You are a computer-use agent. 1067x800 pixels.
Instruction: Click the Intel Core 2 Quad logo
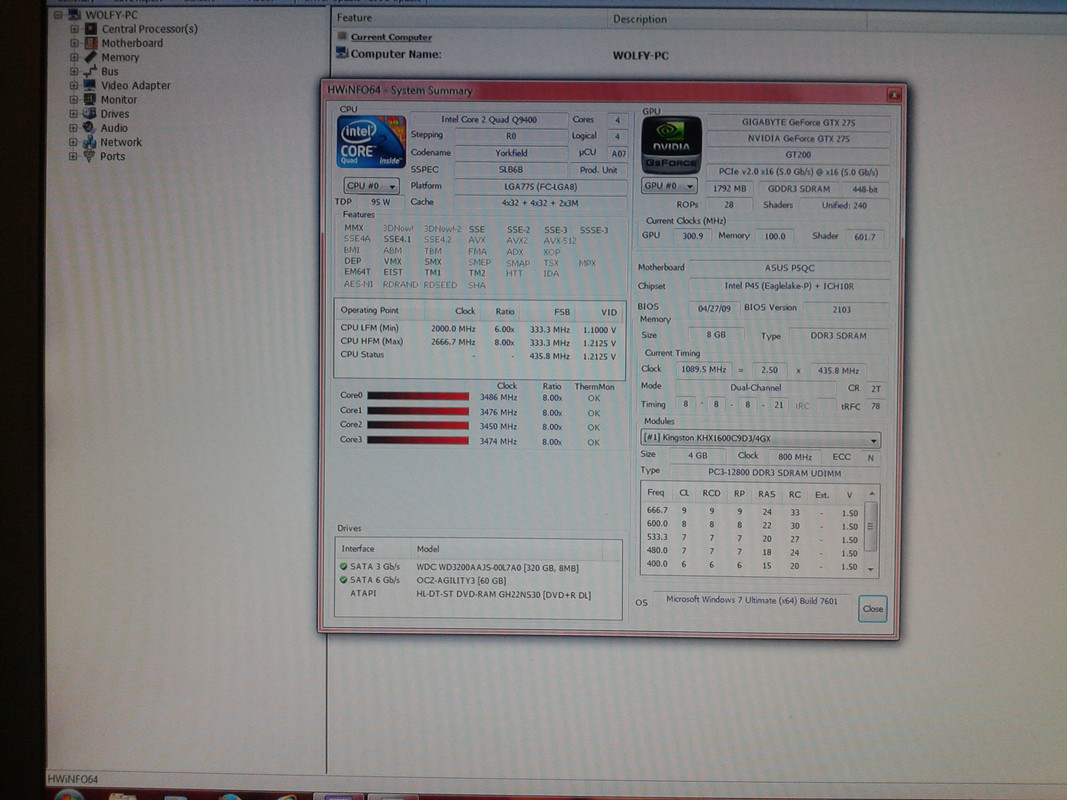point(371,141)
